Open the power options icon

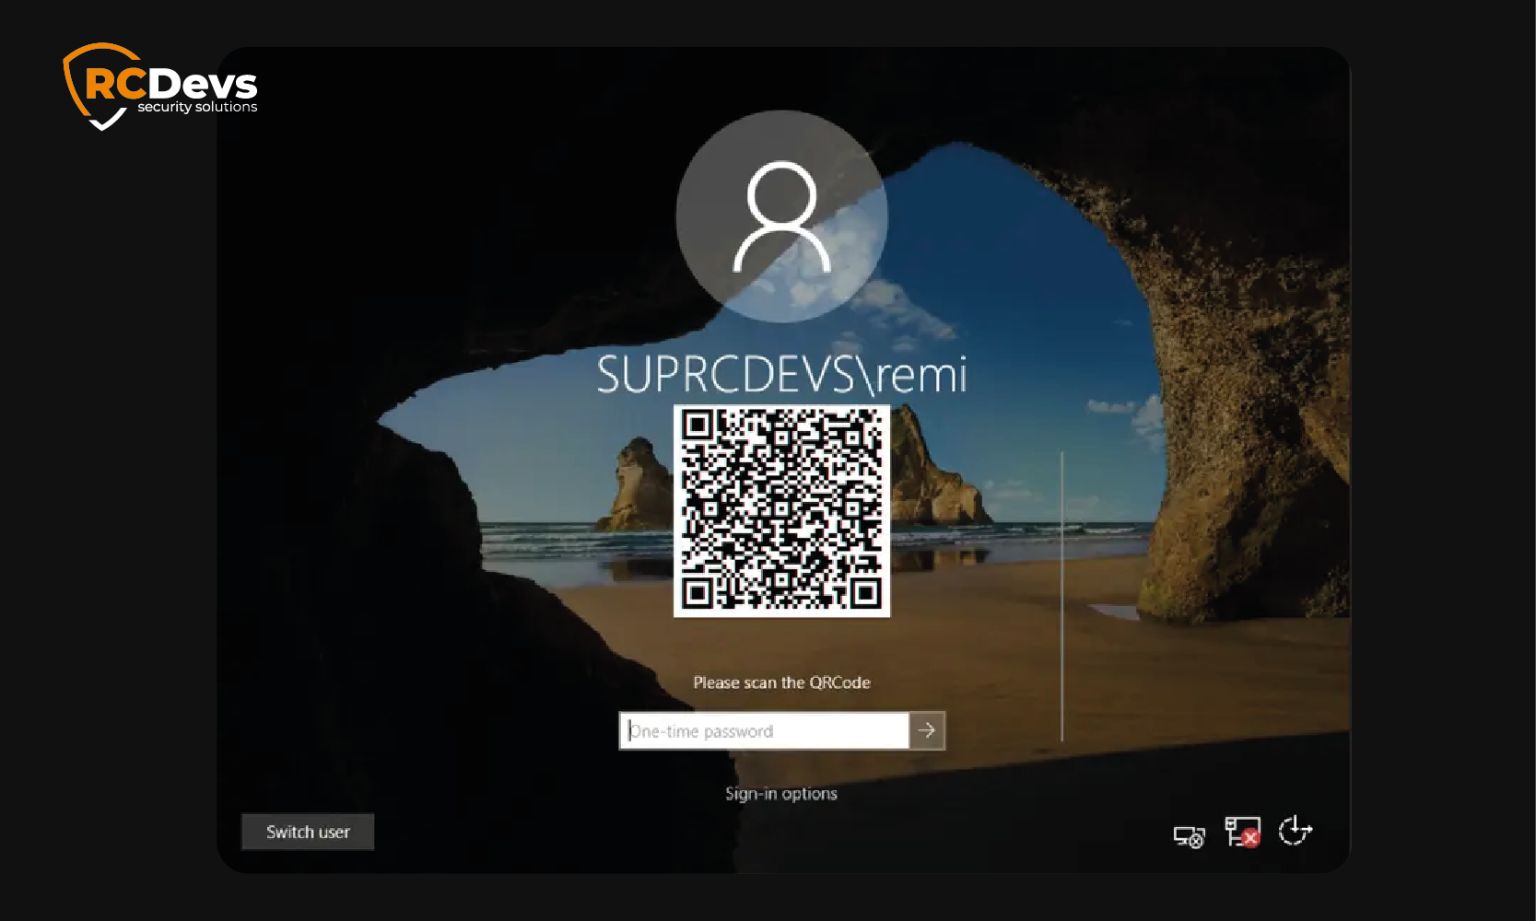(1296, 831)
